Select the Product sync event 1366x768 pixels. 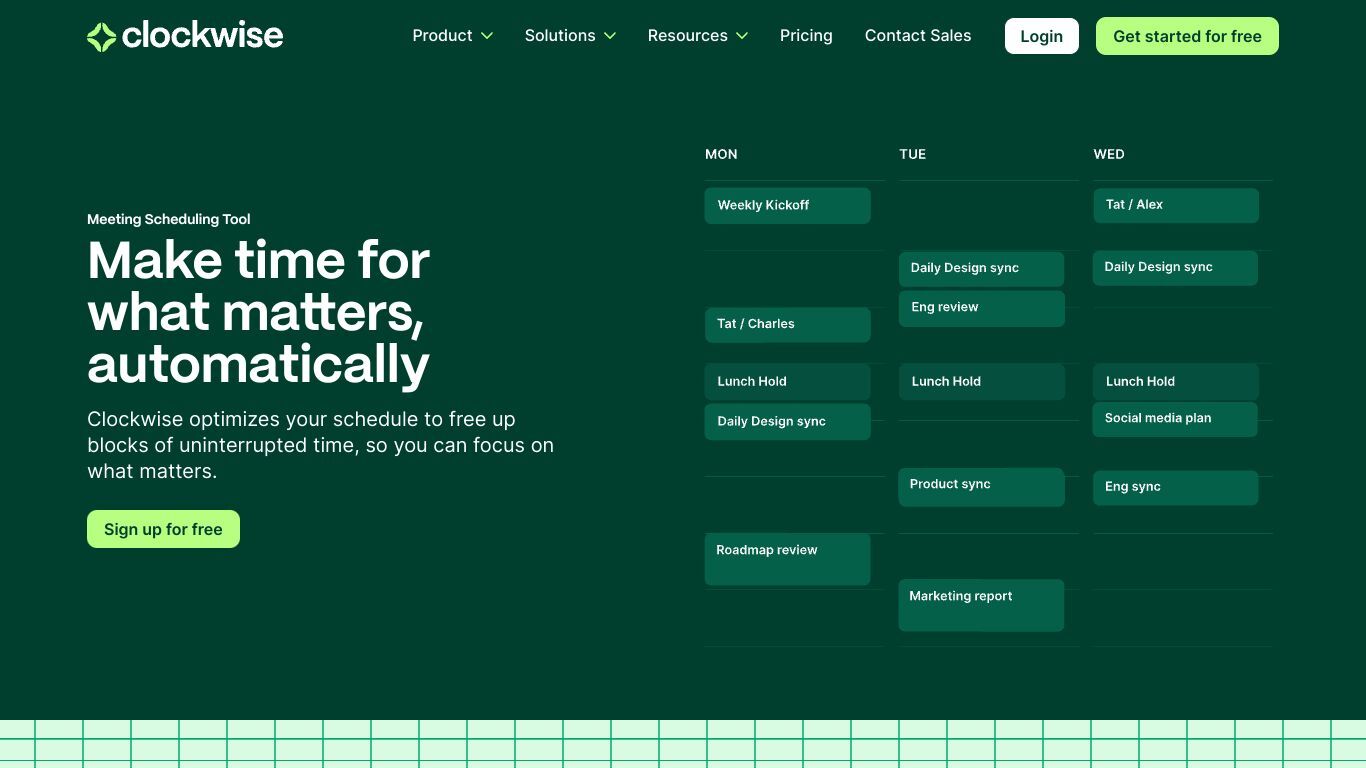981,487
